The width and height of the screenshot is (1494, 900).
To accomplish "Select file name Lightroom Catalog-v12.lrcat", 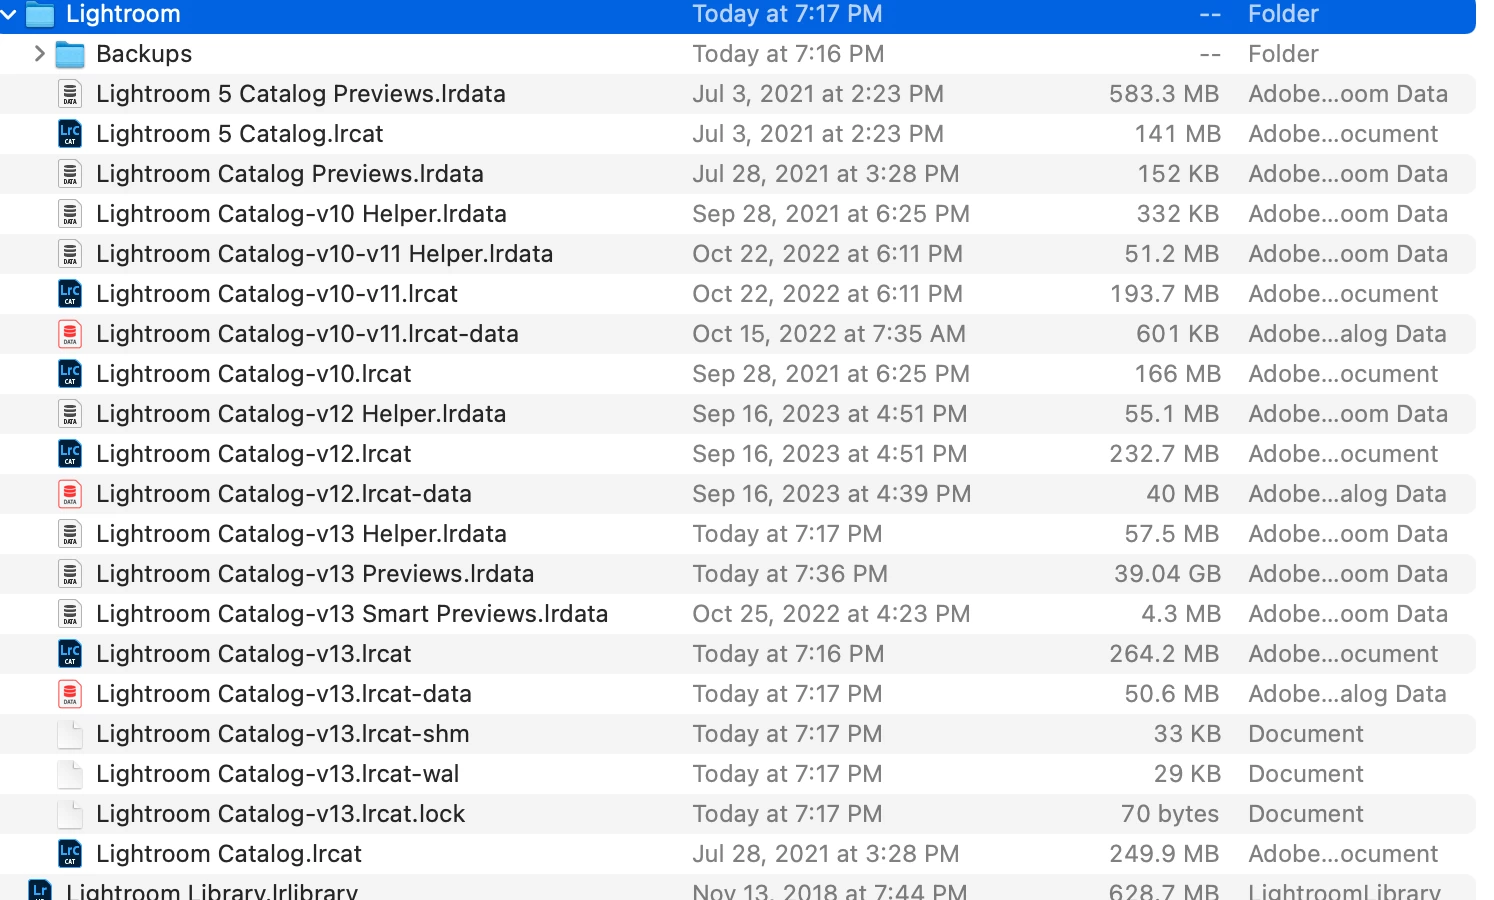I will (x=254, y=454).
